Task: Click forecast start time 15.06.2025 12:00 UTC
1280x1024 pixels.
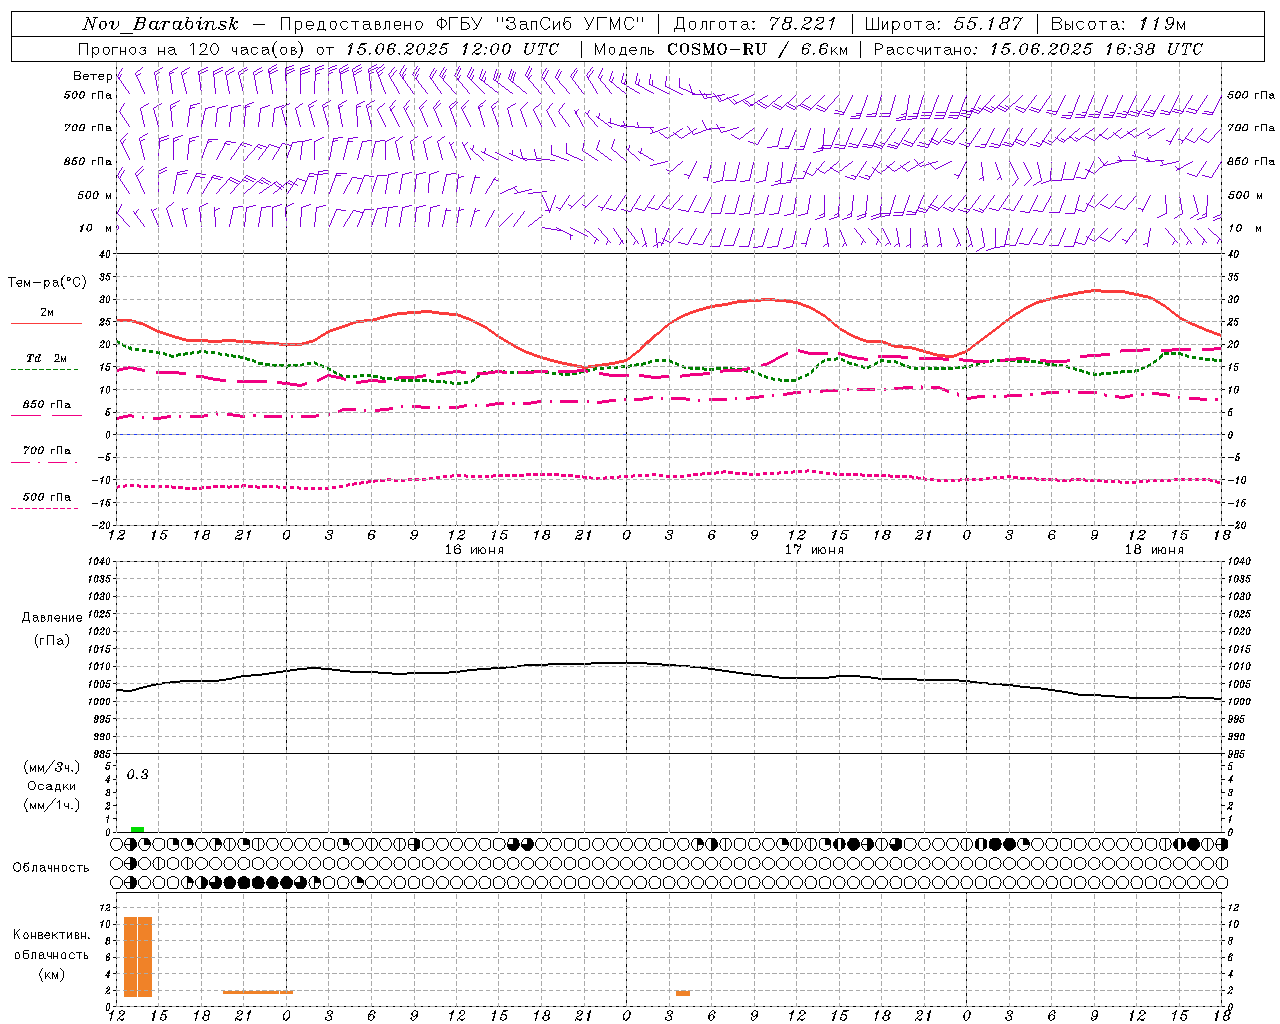Action: pyautogui.click(x=452, y=49)
